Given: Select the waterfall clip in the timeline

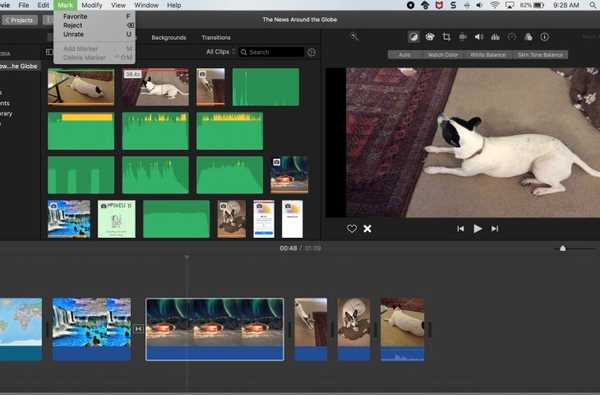Looking at the screenshot, I should tap(91, 329).
